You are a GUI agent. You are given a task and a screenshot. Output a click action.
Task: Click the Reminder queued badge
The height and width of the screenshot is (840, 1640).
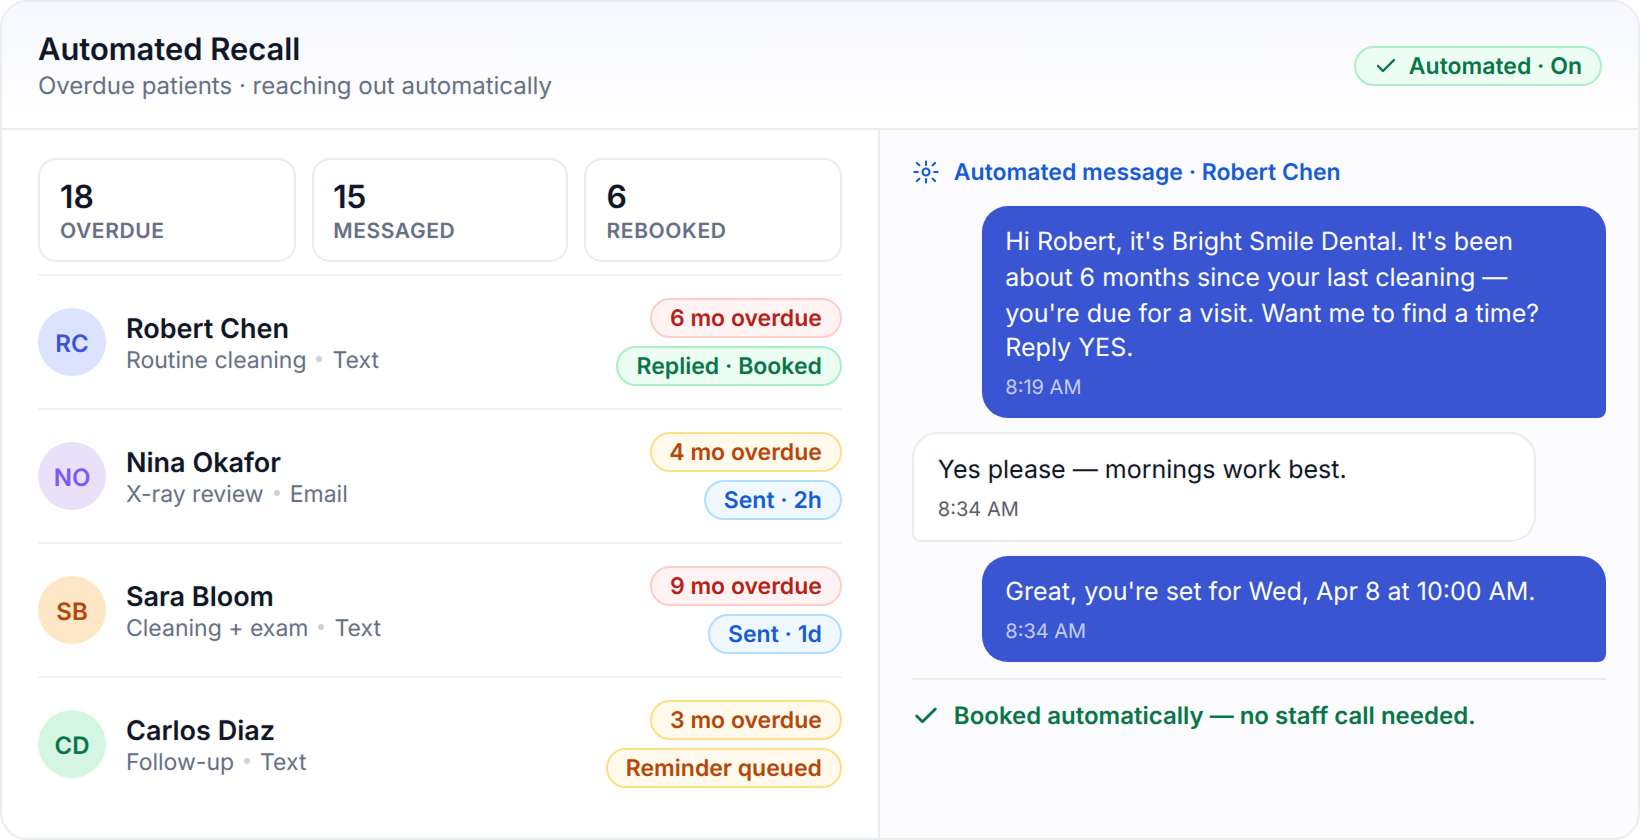[724, 768]
